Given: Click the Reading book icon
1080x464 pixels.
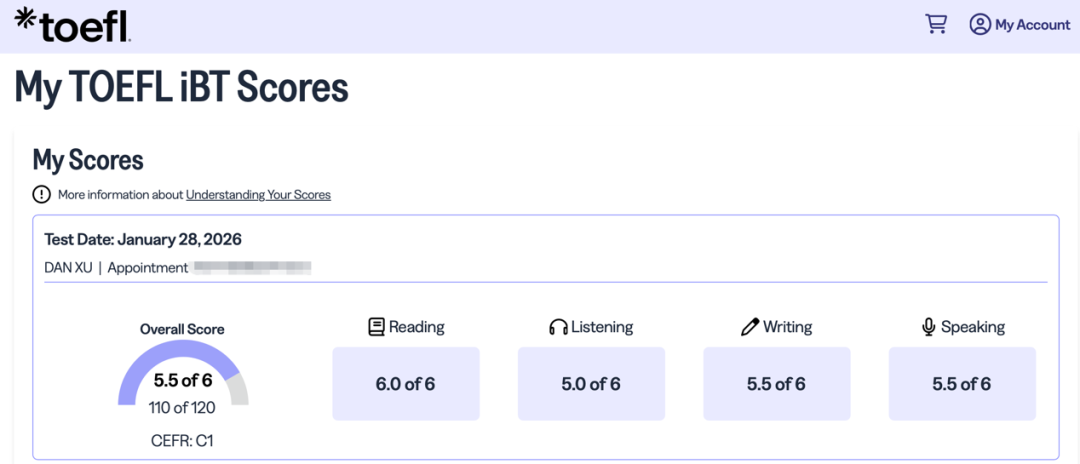Looking at the screenshot, I should click(x=376, y=326).
